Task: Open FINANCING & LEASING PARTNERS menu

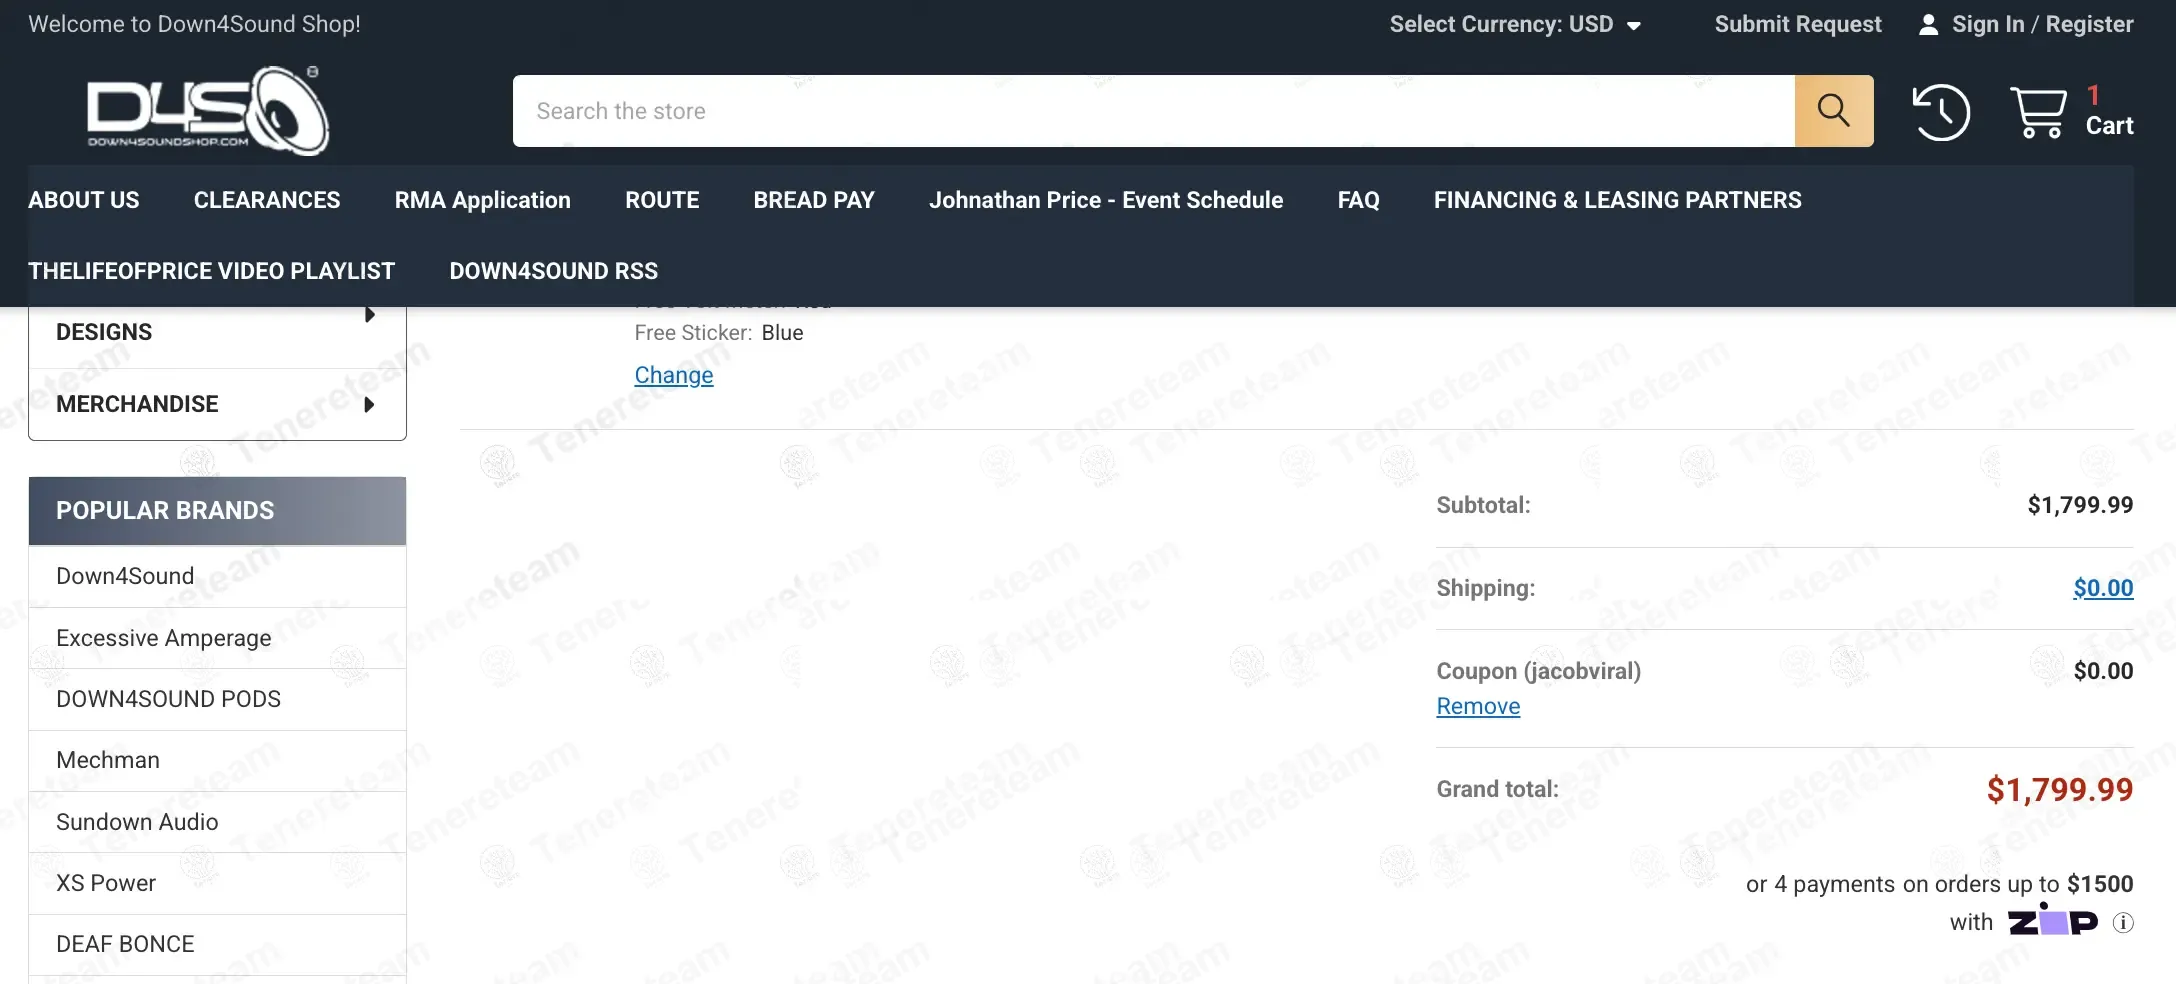Action: pyautogui.click(x=1617, y=200)
